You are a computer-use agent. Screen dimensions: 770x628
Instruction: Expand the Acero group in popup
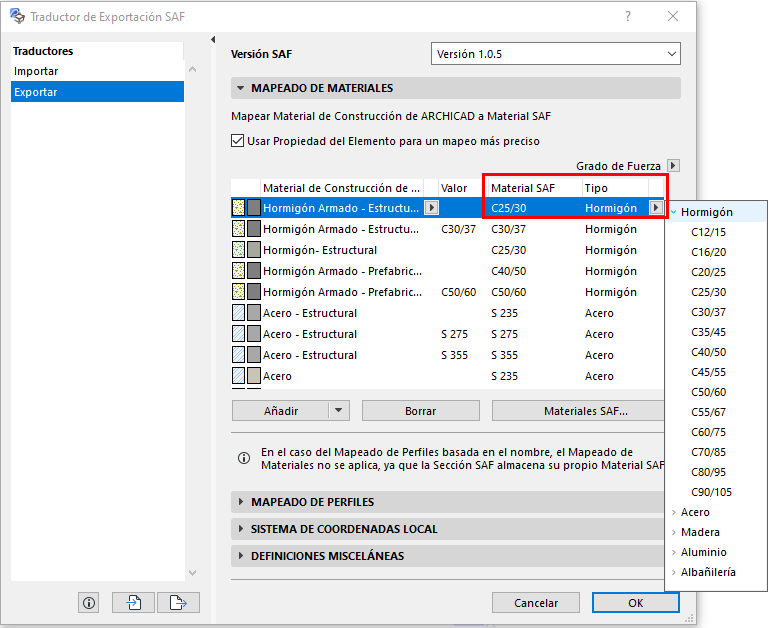pos(673,512)
